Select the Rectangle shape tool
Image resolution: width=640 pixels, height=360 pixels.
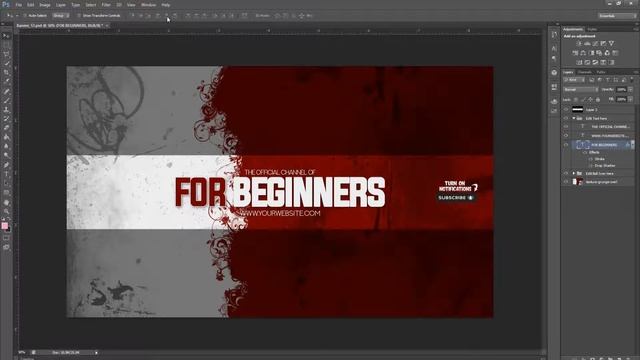[x=6, y=193]
